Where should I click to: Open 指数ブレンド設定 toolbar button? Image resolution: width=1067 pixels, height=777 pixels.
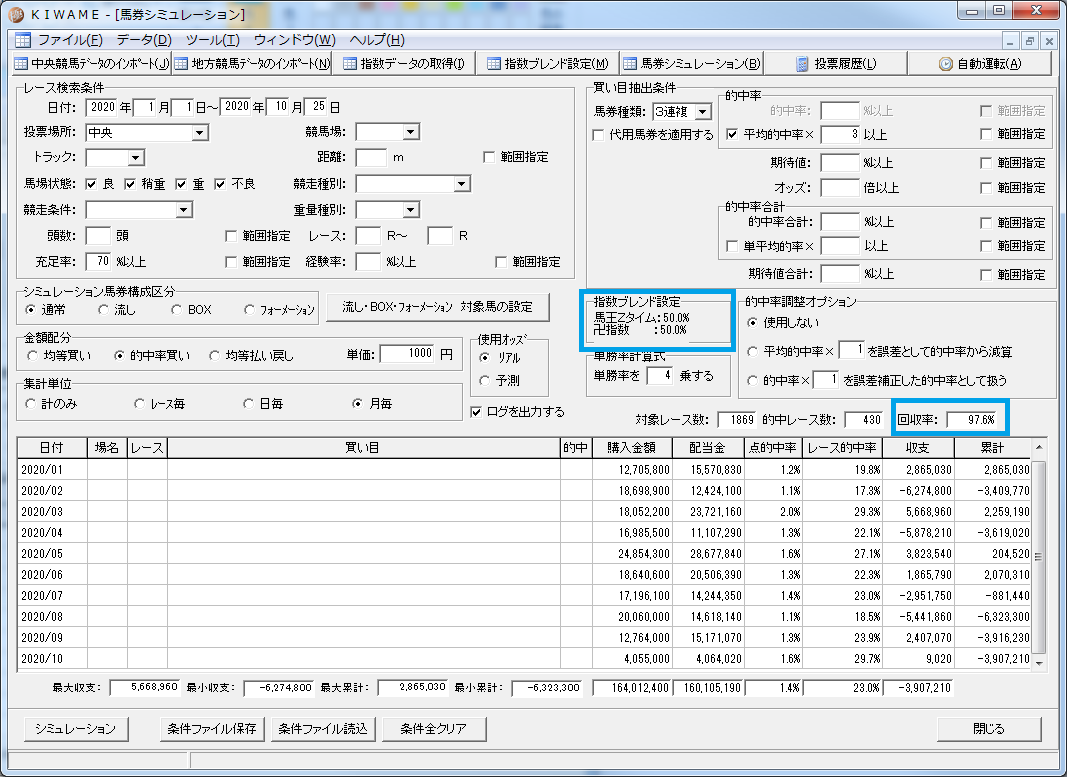(x=547, y=63)
